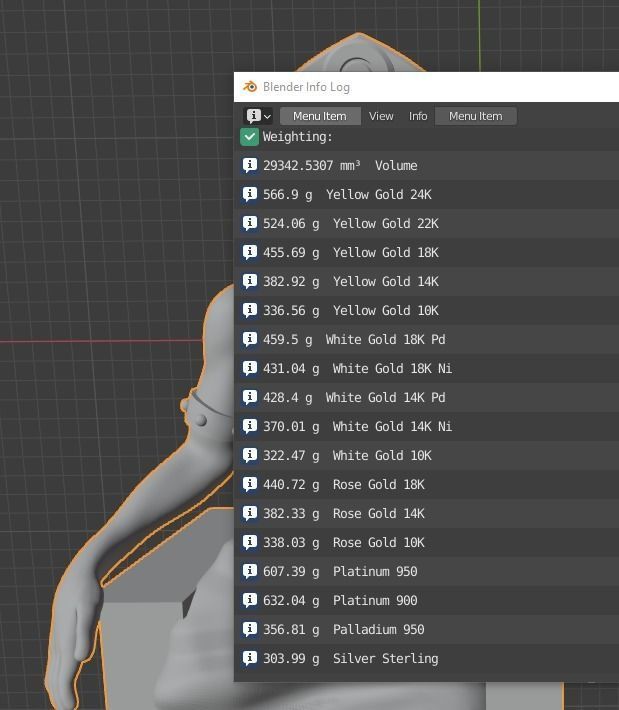Click the Blender Info Log window title

click(307, 87)
